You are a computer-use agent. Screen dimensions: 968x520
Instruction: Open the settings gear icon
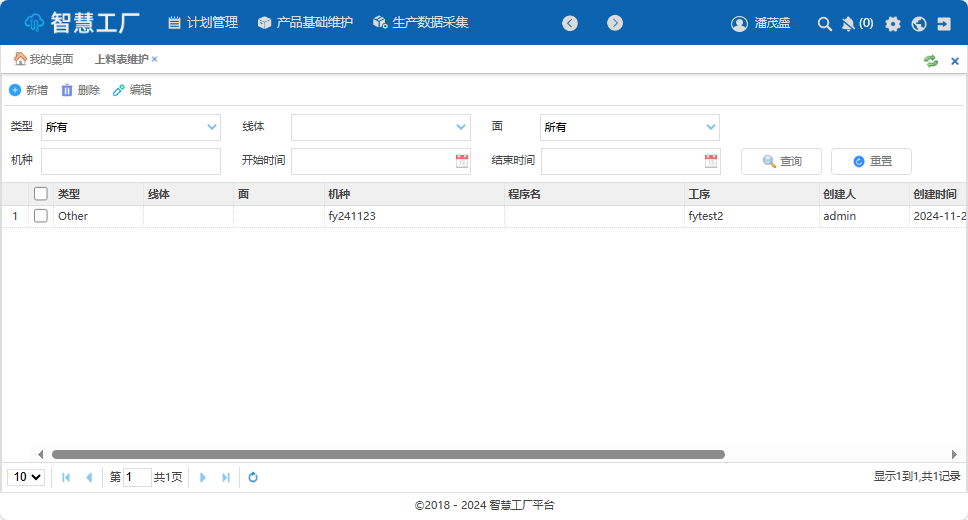pos(893,23)
